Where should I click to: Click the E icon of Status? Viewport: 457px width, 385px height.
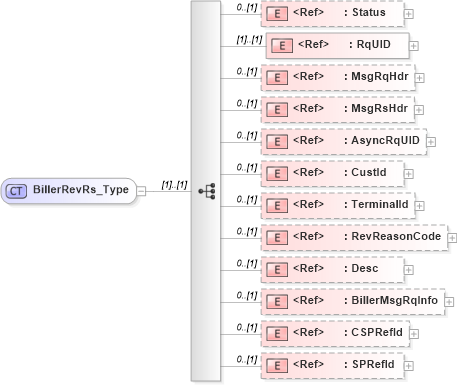(277, 14)
